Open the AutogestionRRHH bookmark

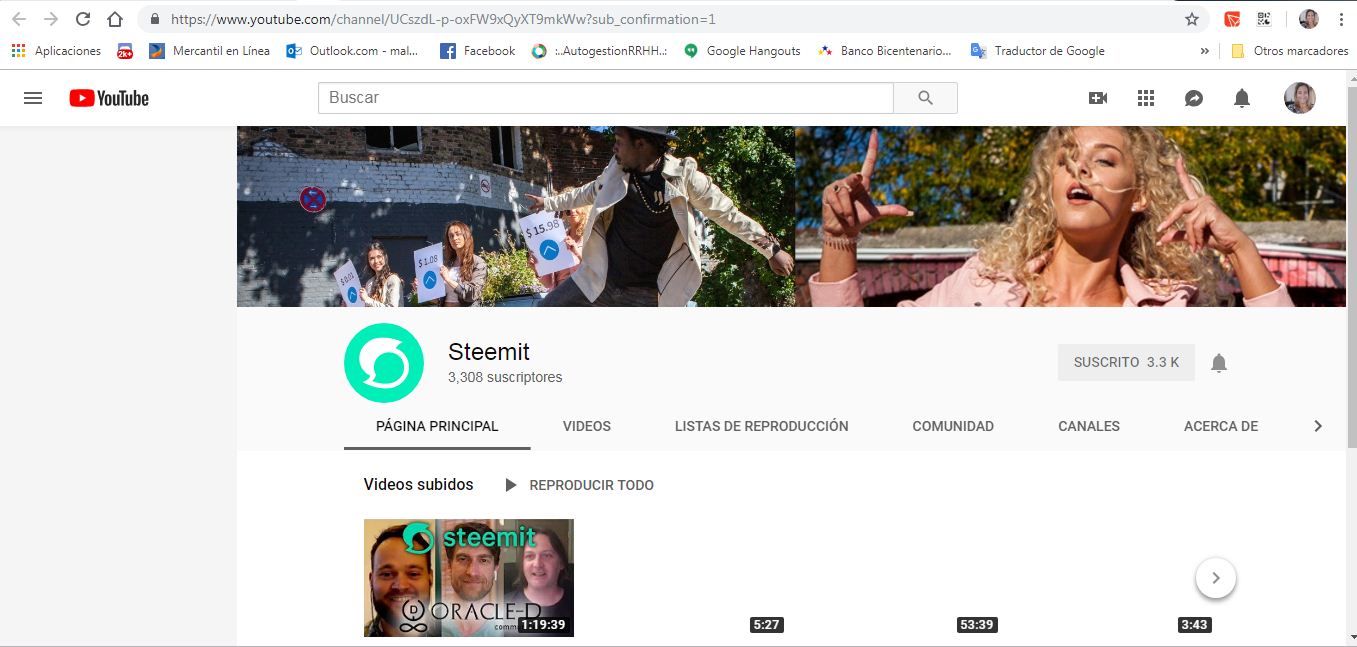599,51
